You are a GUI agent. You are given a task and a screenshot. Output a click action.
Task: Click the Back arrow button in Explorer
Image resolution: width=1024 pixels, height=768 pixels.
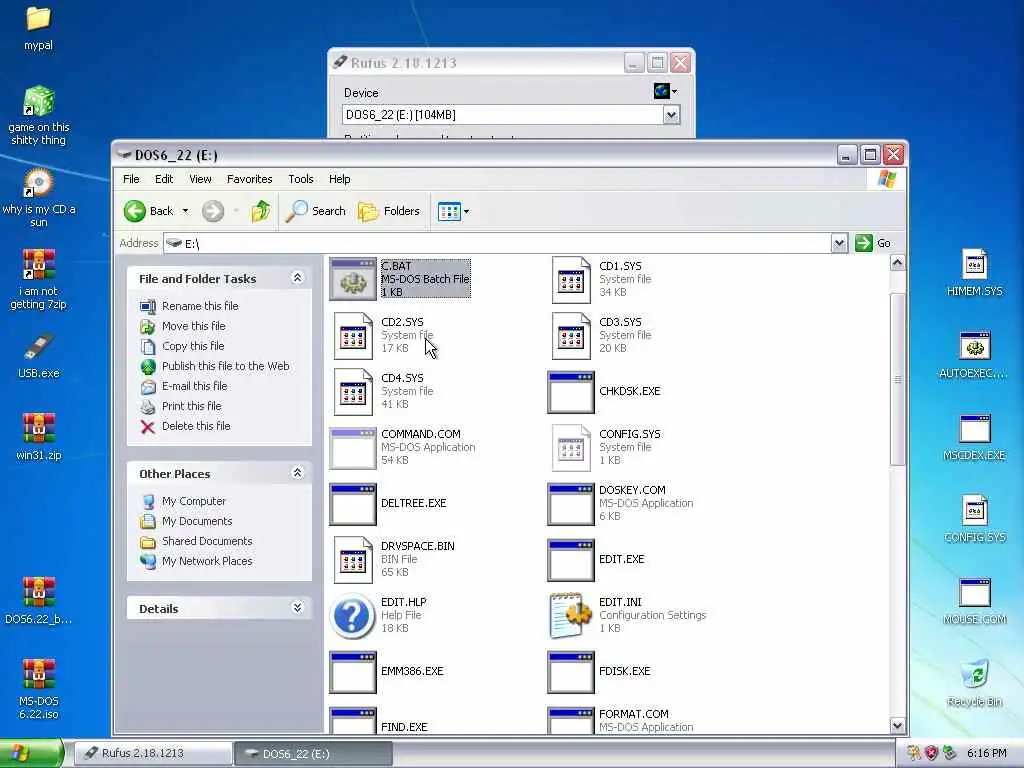(149, 211)
